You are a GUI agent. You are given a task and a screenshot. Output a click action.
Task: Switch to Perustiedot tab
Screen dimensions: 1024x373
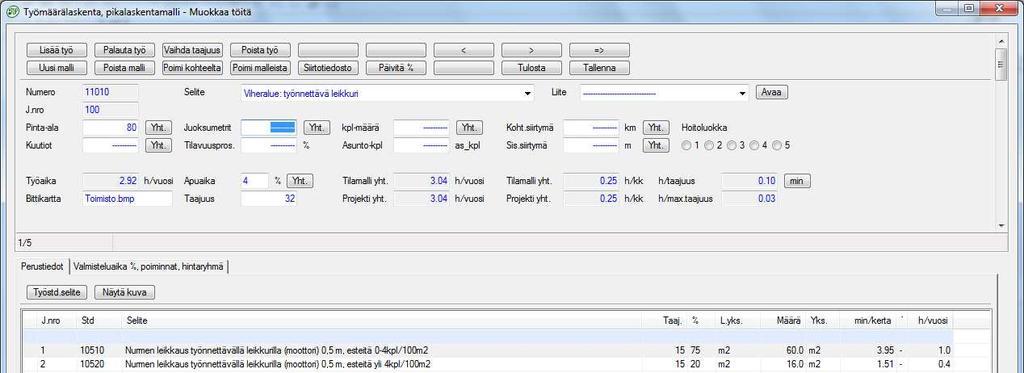42,266
